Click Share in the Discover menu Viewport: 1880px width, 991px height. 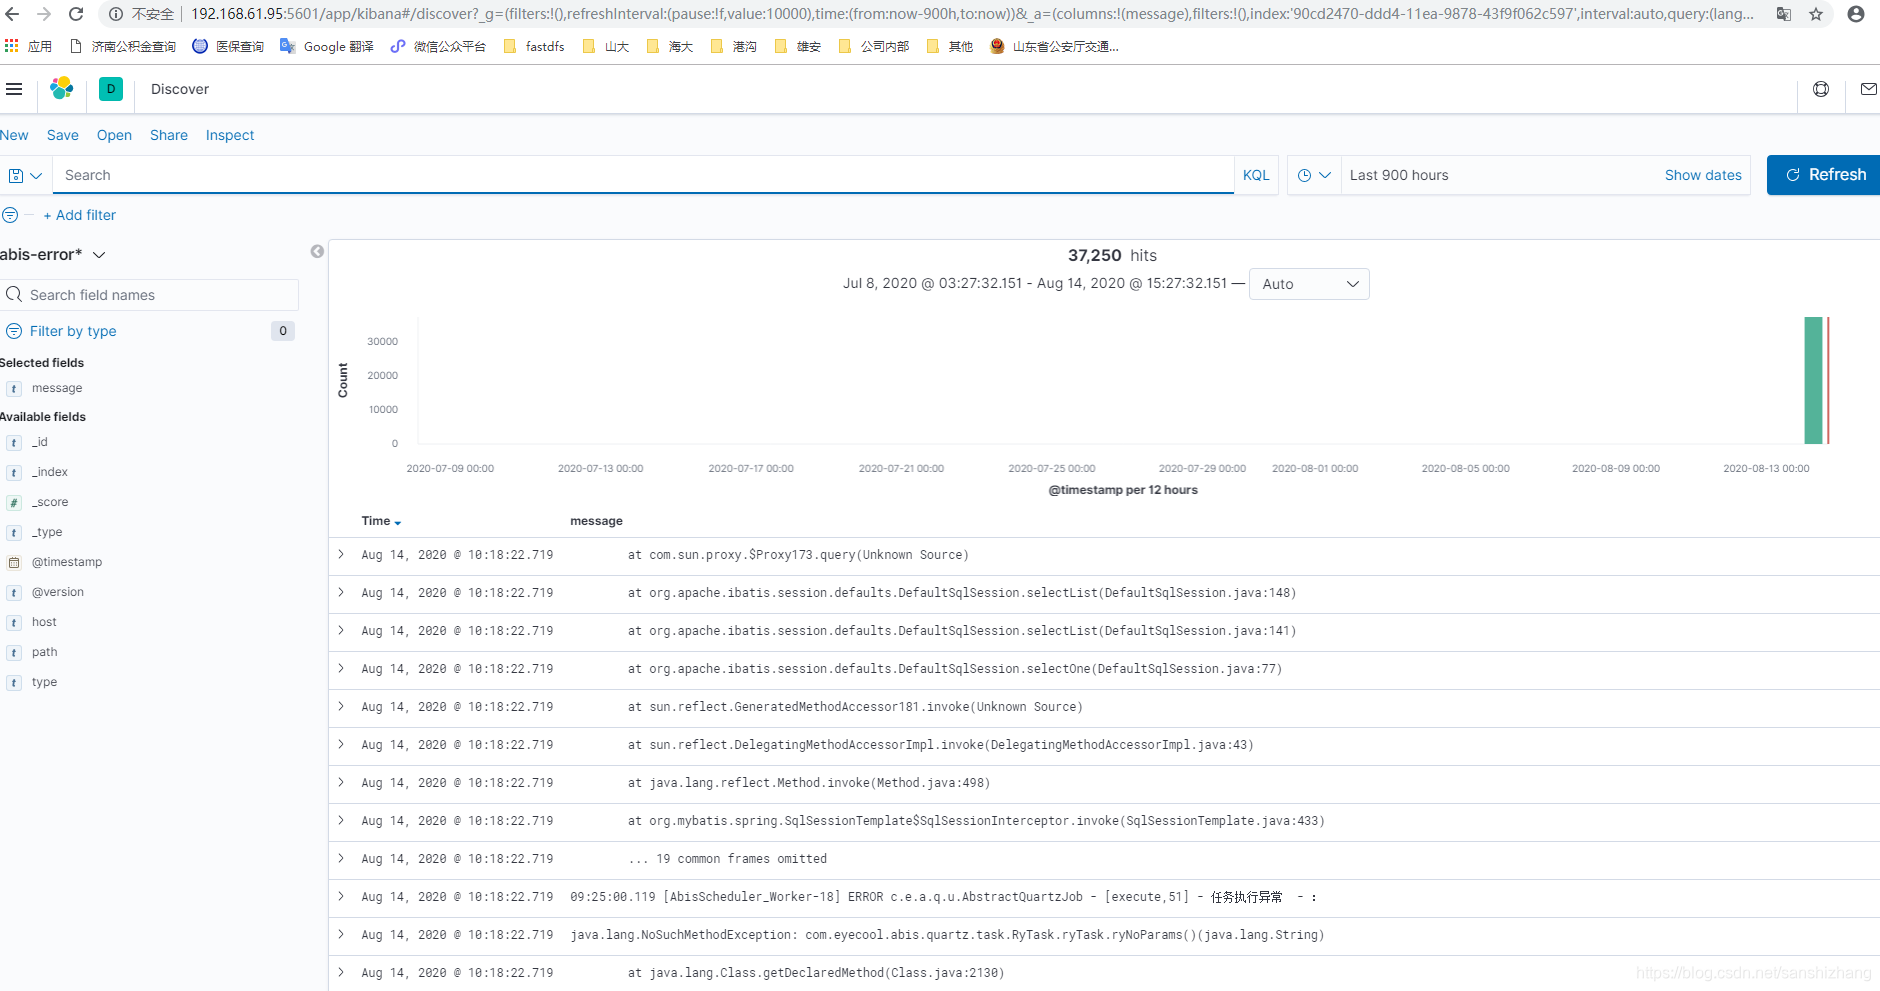(x=168, y=135)
